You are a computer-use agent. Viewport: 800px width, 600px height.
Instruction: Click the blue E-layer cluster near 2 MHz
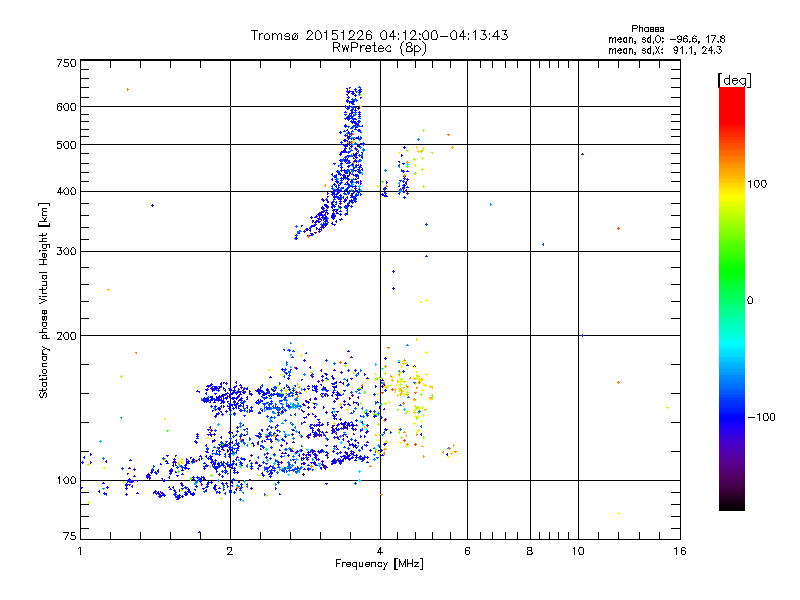226,398
